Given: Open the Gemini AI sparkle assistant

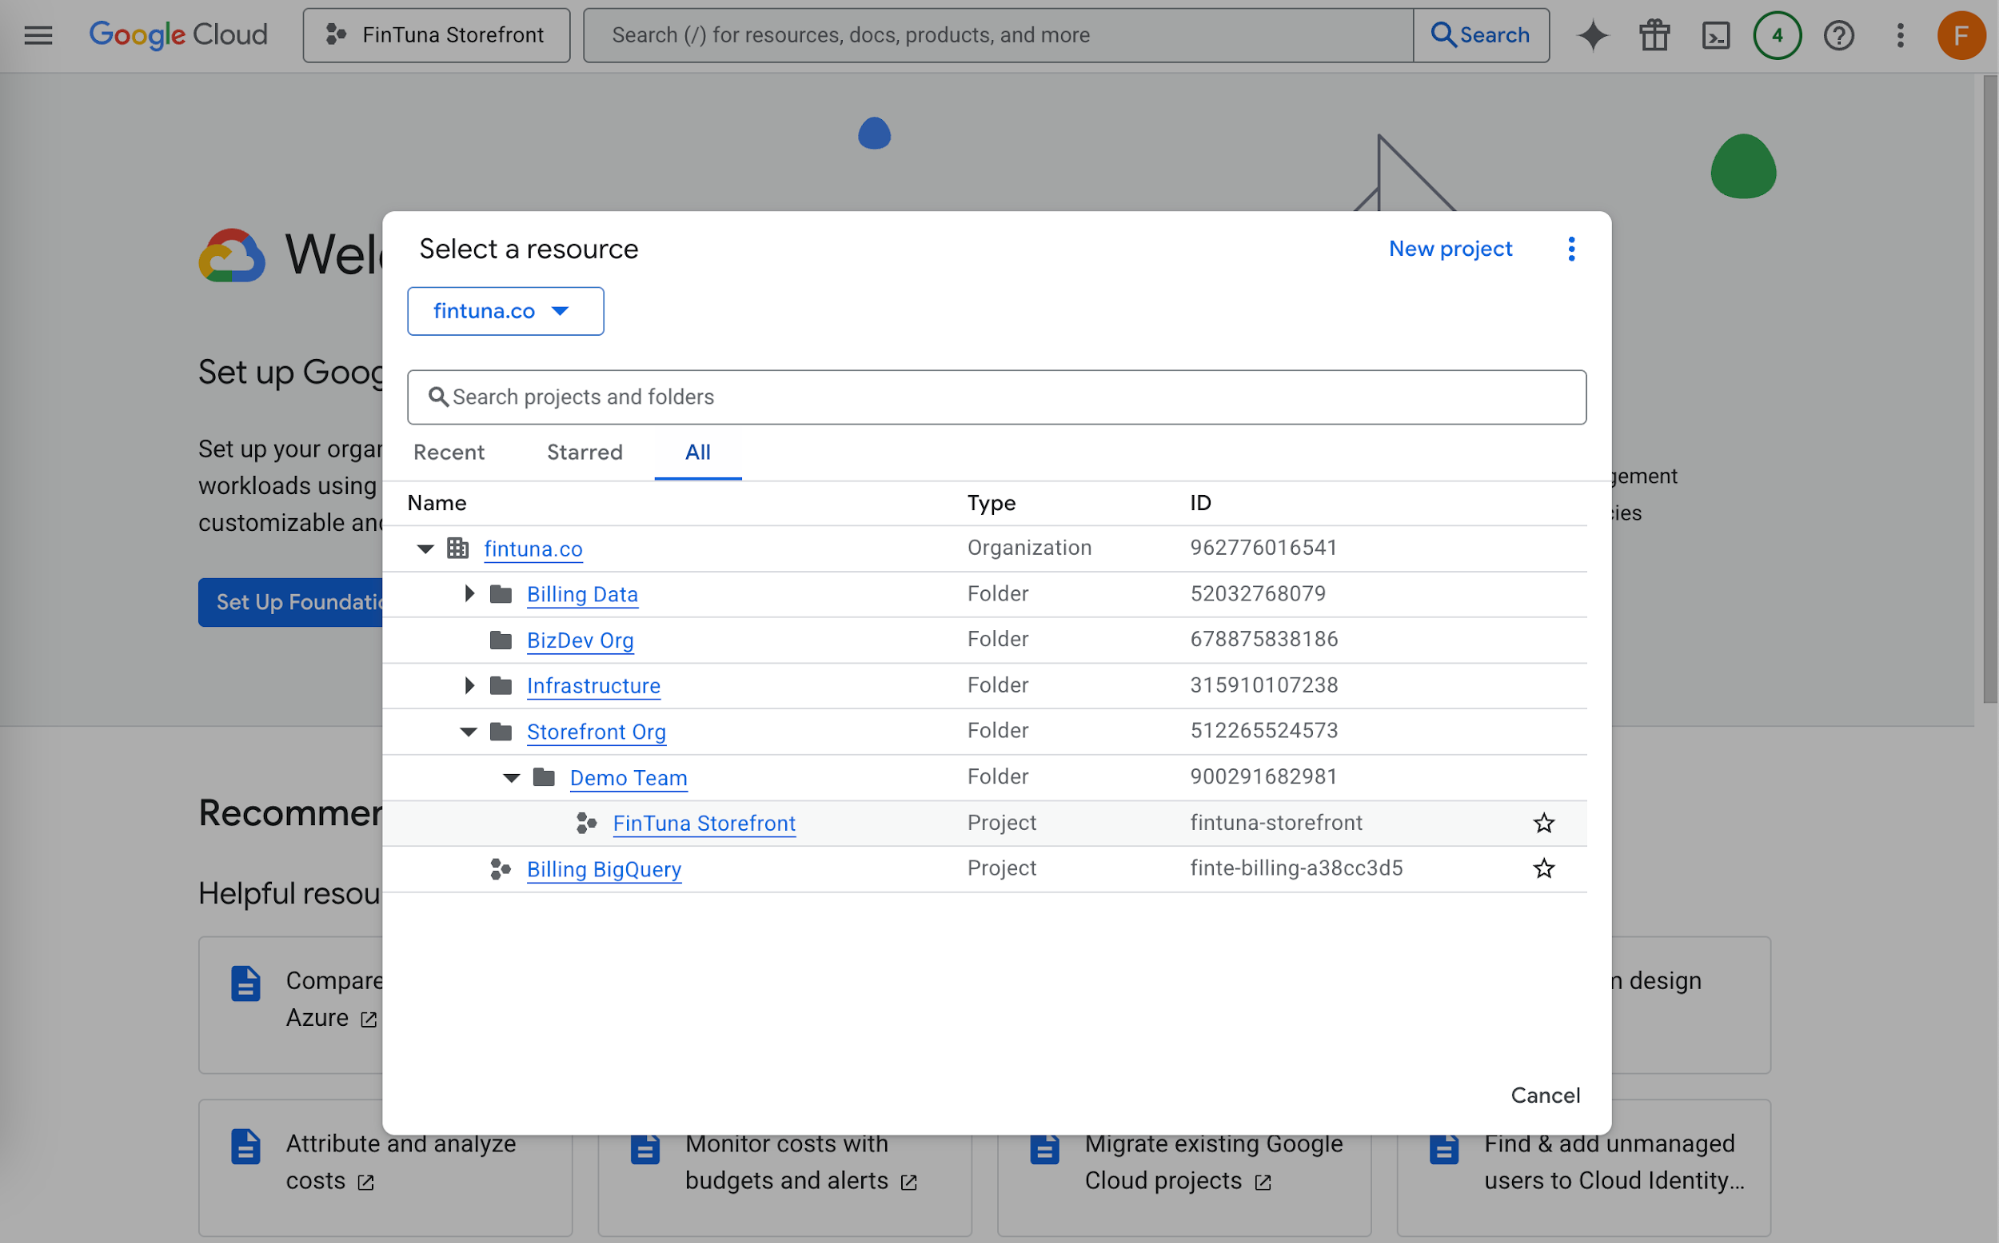Looking at the screenshot, I should pos(1593,35).
